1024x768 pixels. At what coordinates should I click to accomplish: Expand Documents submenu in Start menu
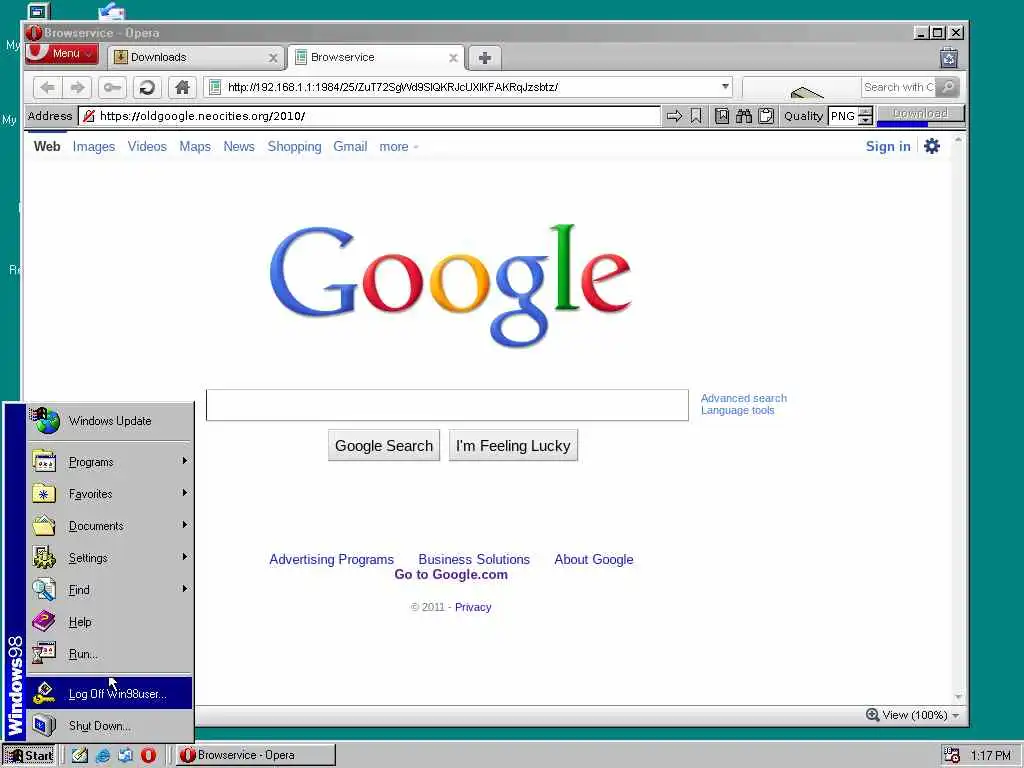coord(110,526)
